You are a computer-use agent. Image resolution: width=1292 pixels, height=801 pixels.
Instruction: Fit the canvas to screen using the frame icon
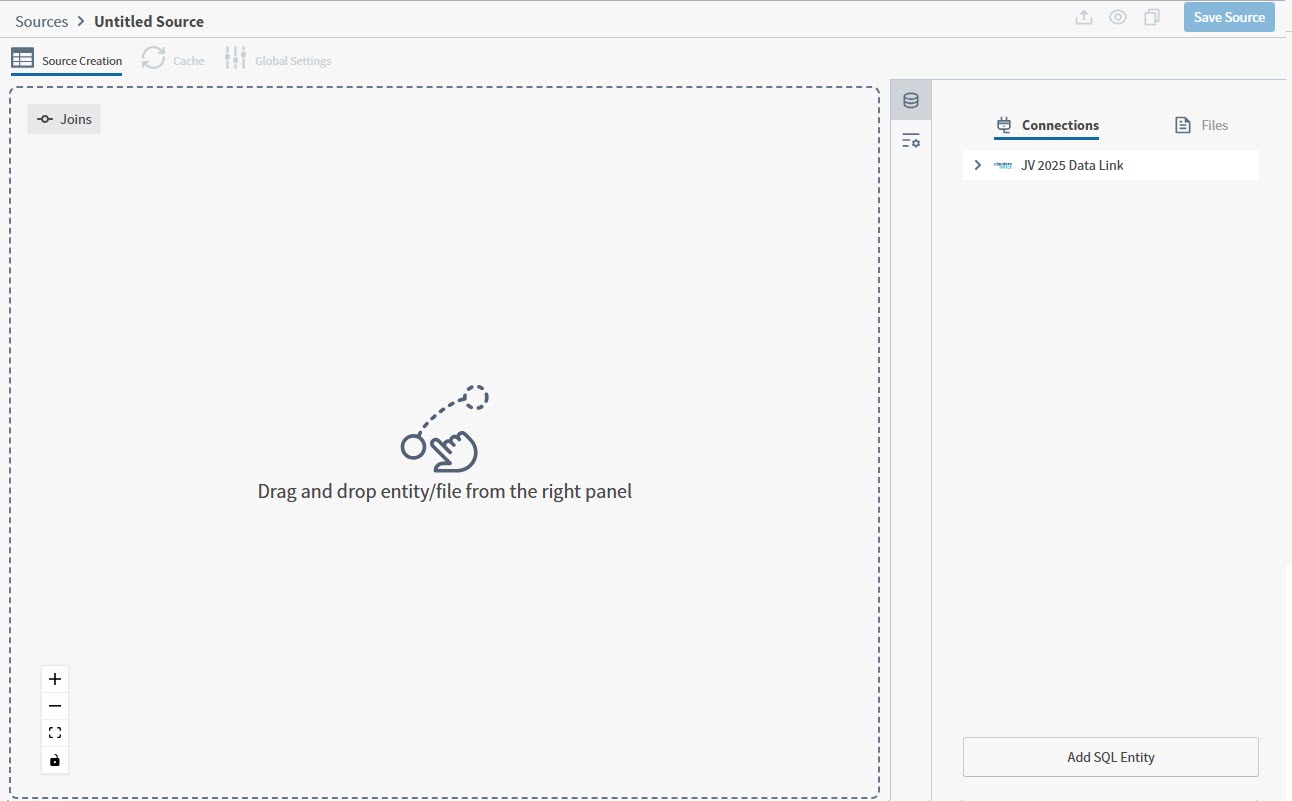click(x=55, y=732)
